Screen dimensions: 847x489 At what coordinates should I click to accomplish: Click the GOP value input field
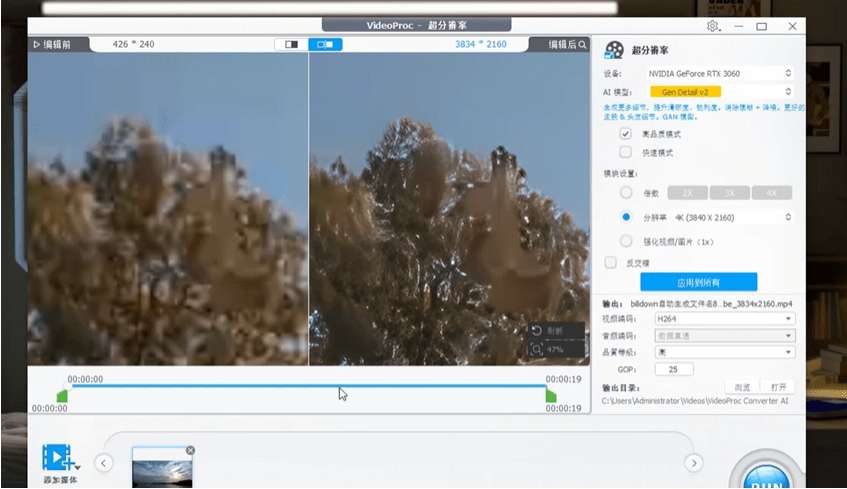[x=680, y=369]
